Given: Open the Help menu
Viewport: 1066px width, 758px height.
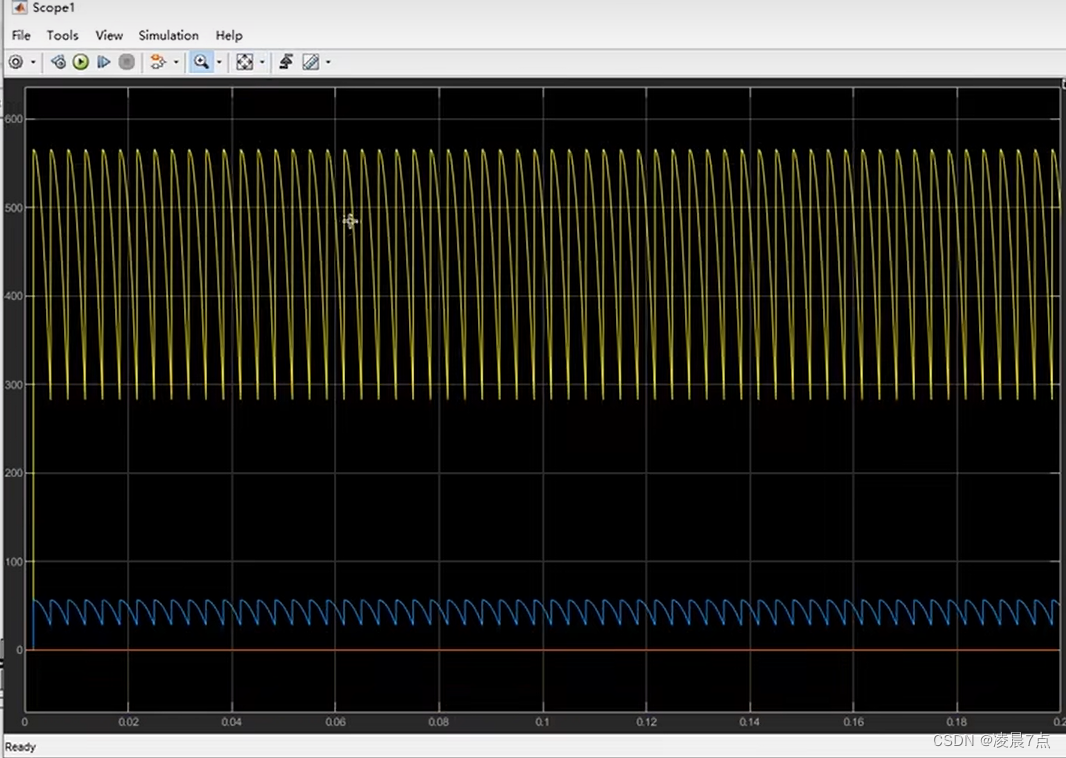Looking at the screenshot, I should (229, 35).
